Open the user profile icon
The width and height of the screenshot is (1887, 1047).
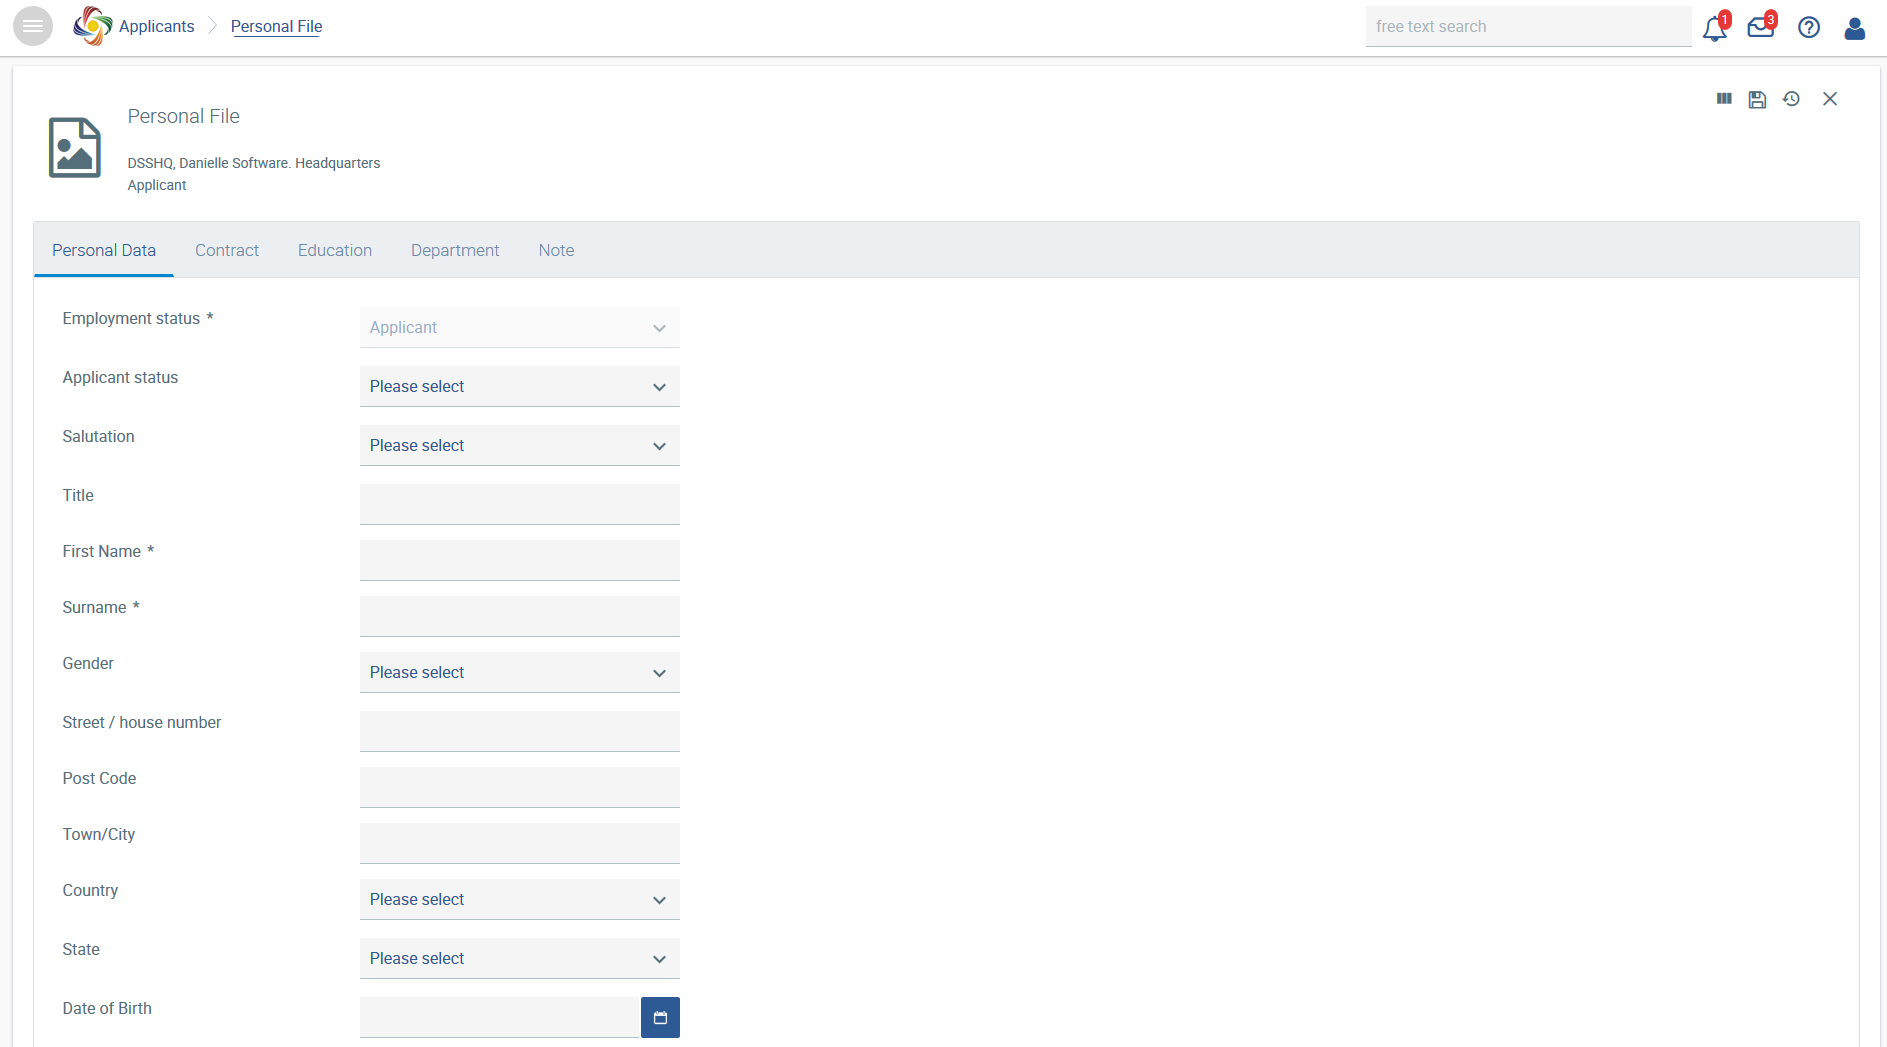click(1854, 28)
